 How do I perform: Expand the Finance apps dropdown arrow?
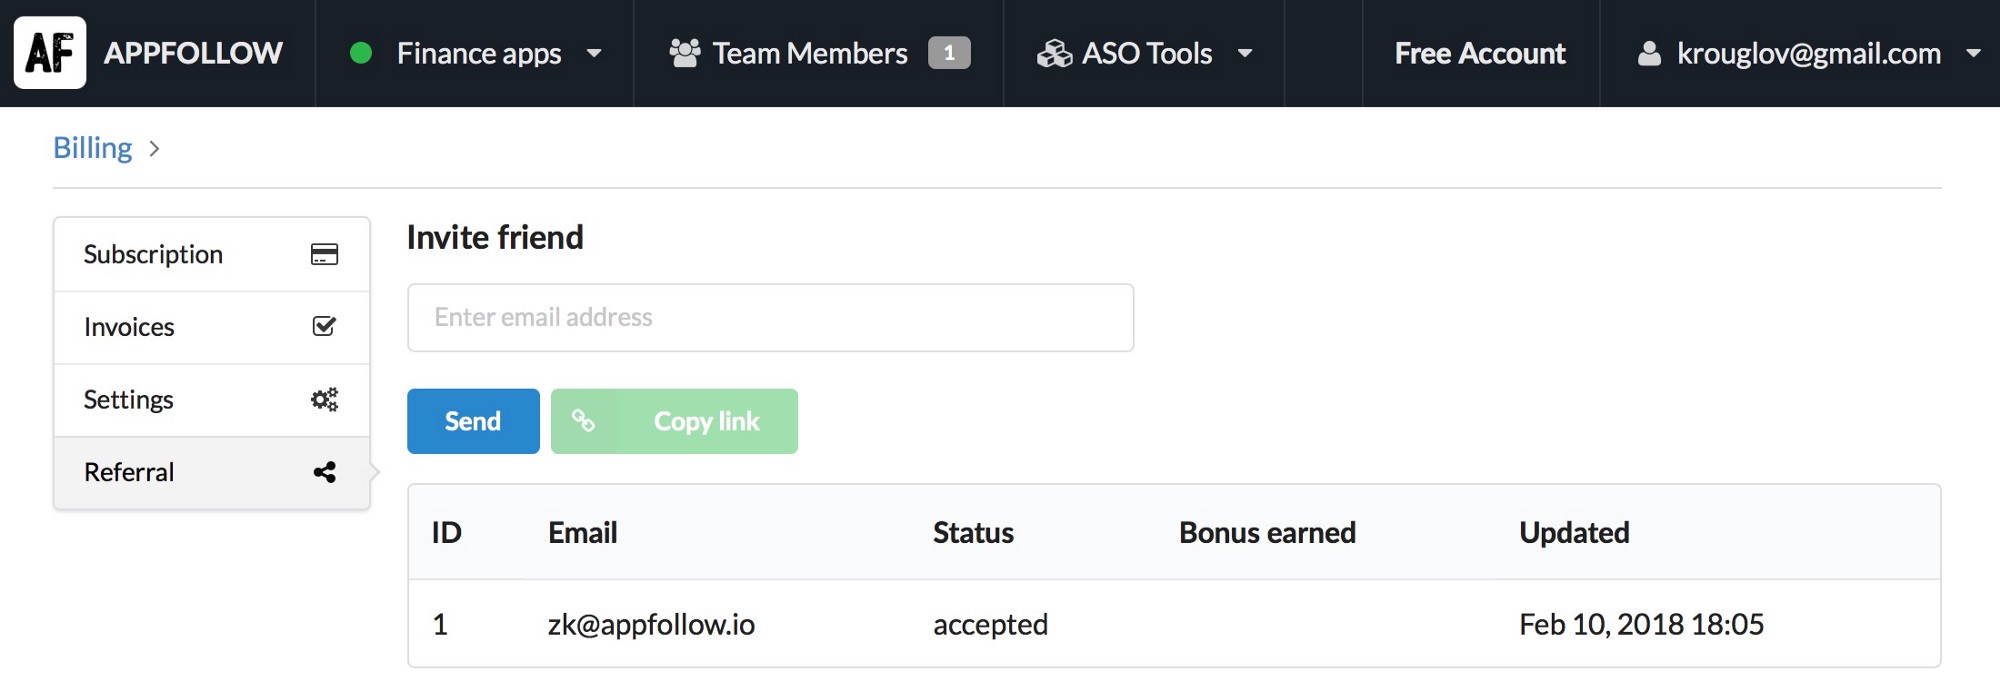pos(594,53)
